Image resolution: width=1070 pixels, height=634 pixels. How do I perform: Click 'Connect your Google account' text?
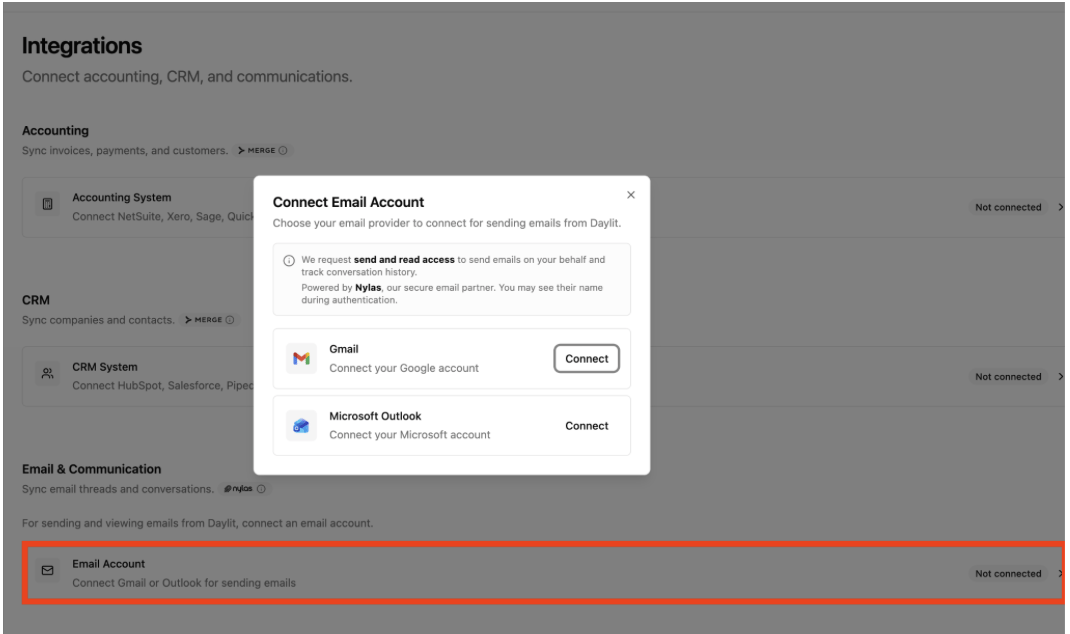(x=404, y=368)
